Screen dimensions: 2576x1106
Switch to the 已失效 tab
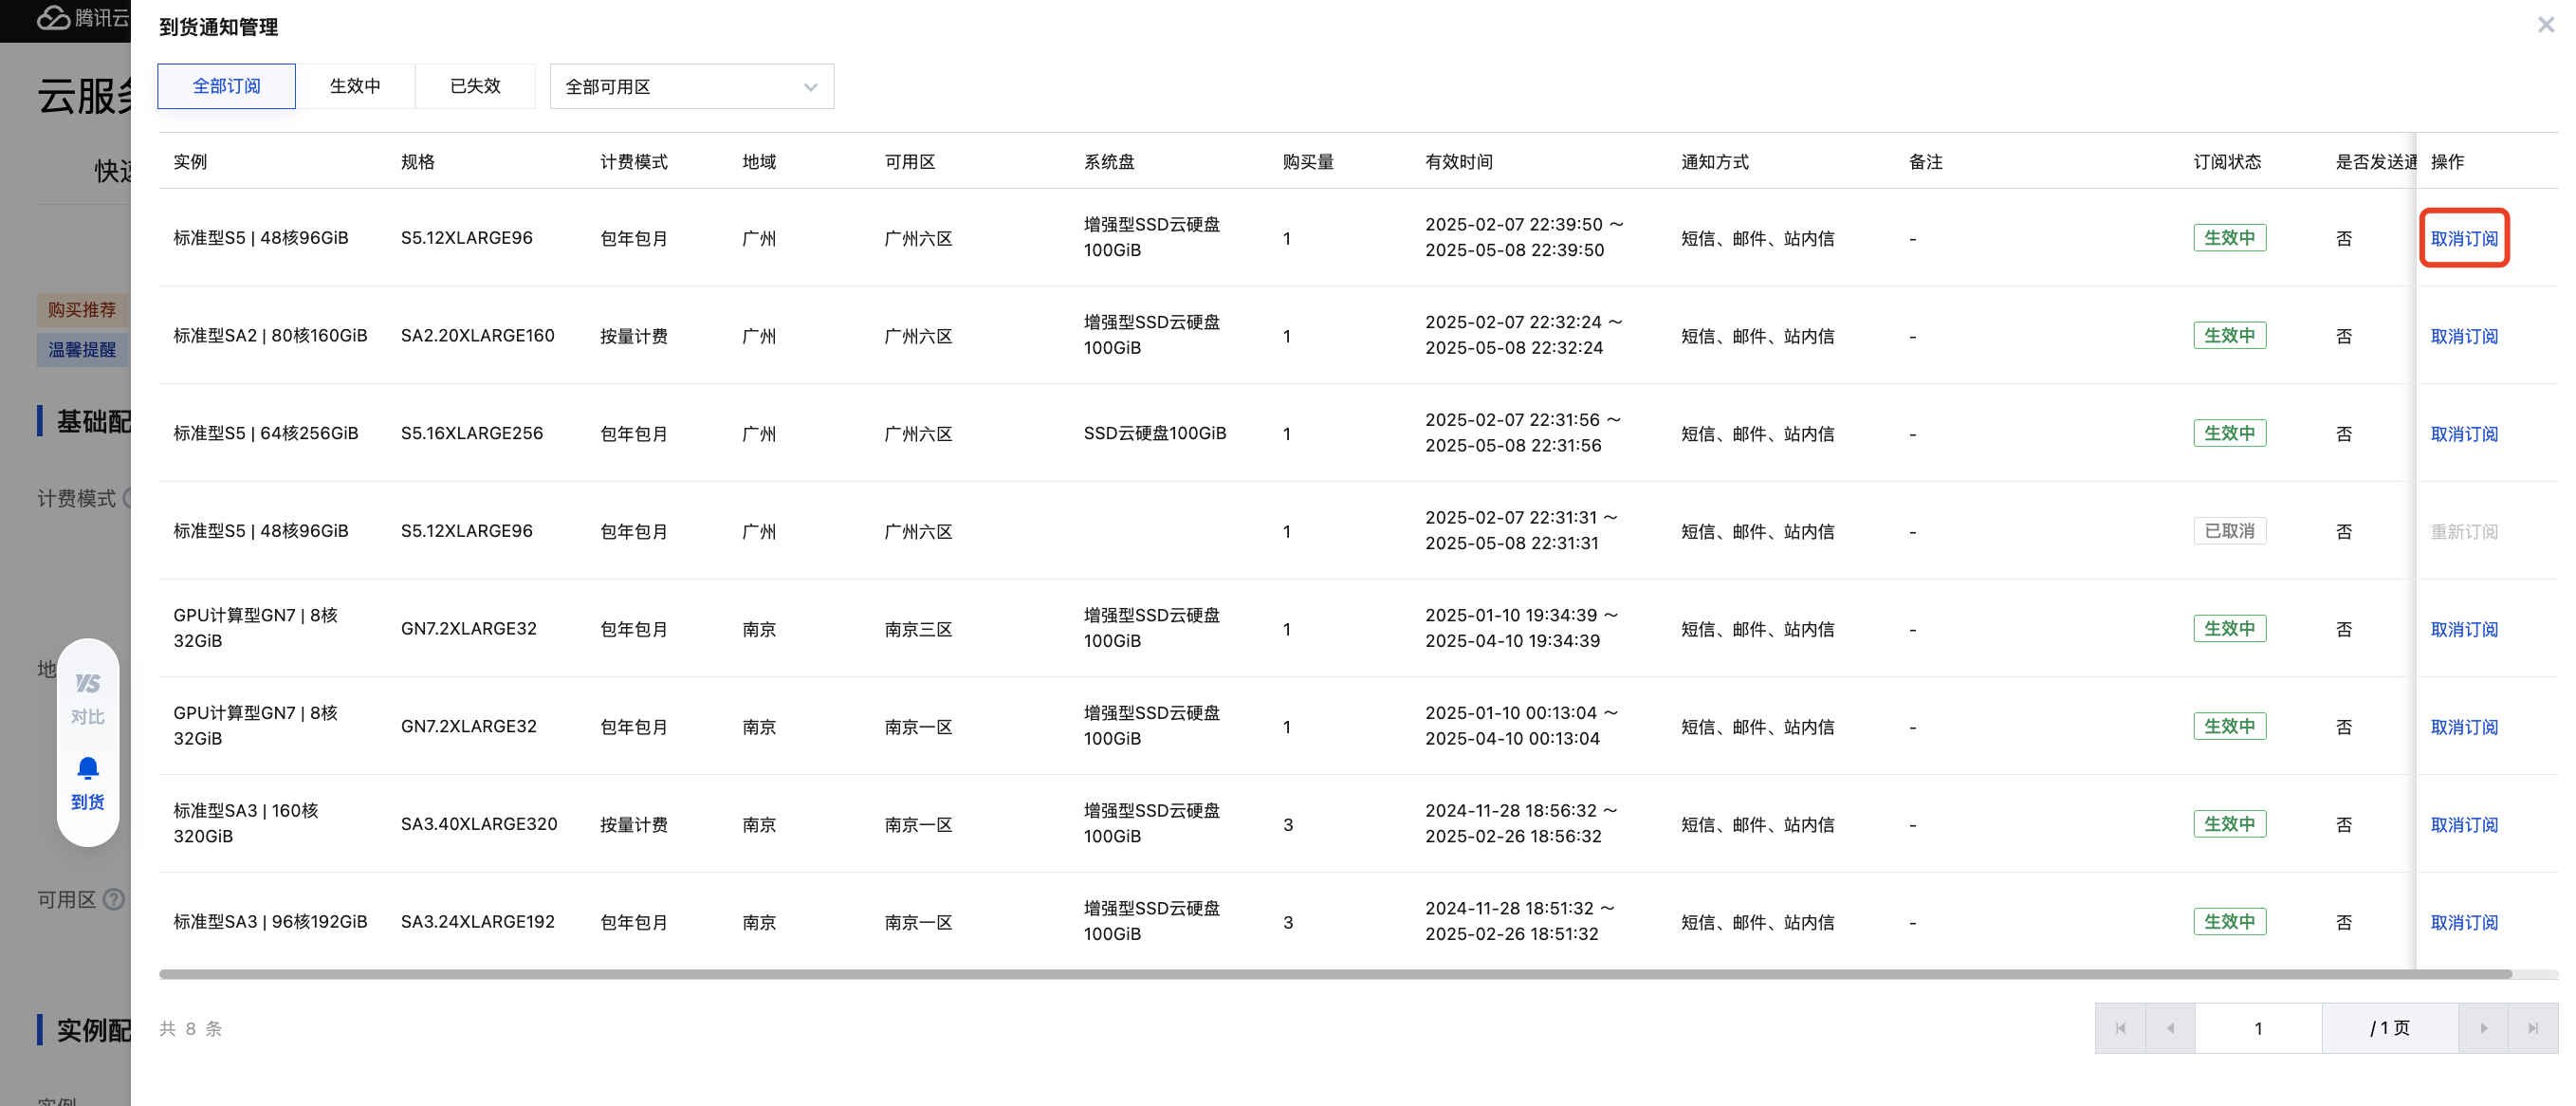click(475, 86)
